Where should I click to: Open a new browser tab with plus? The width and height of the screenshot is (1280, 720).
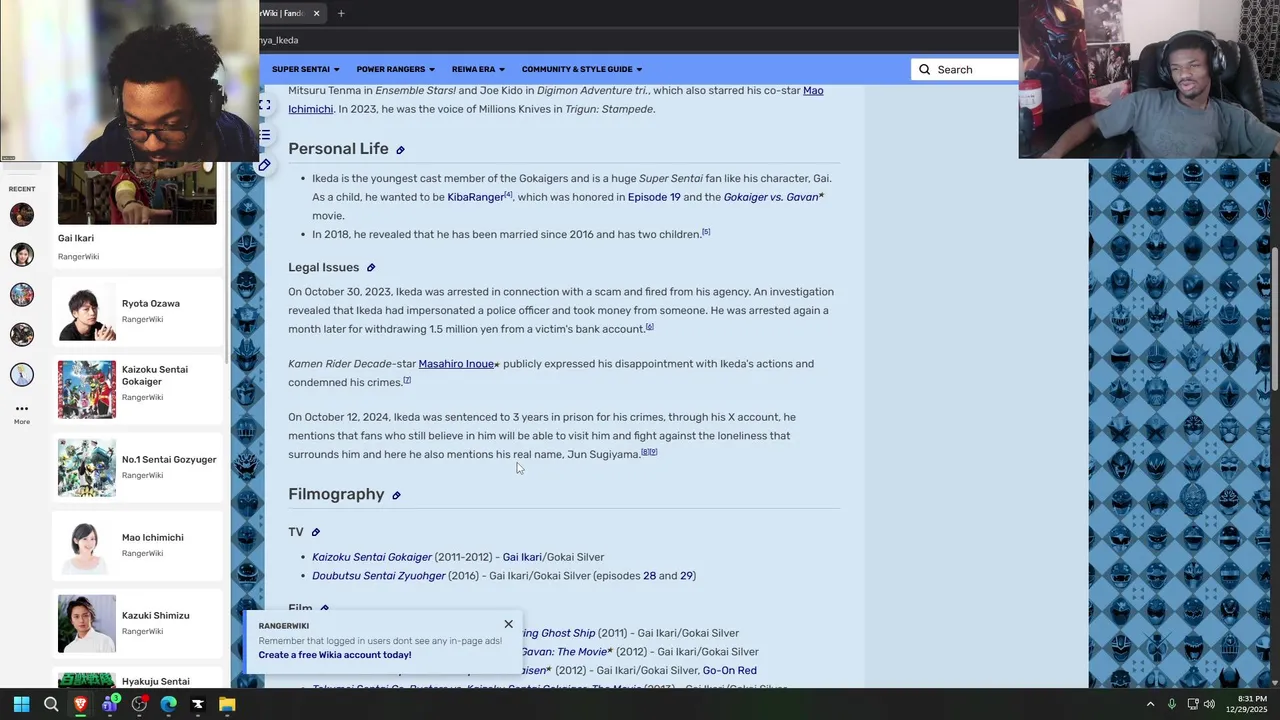[341, 13]
